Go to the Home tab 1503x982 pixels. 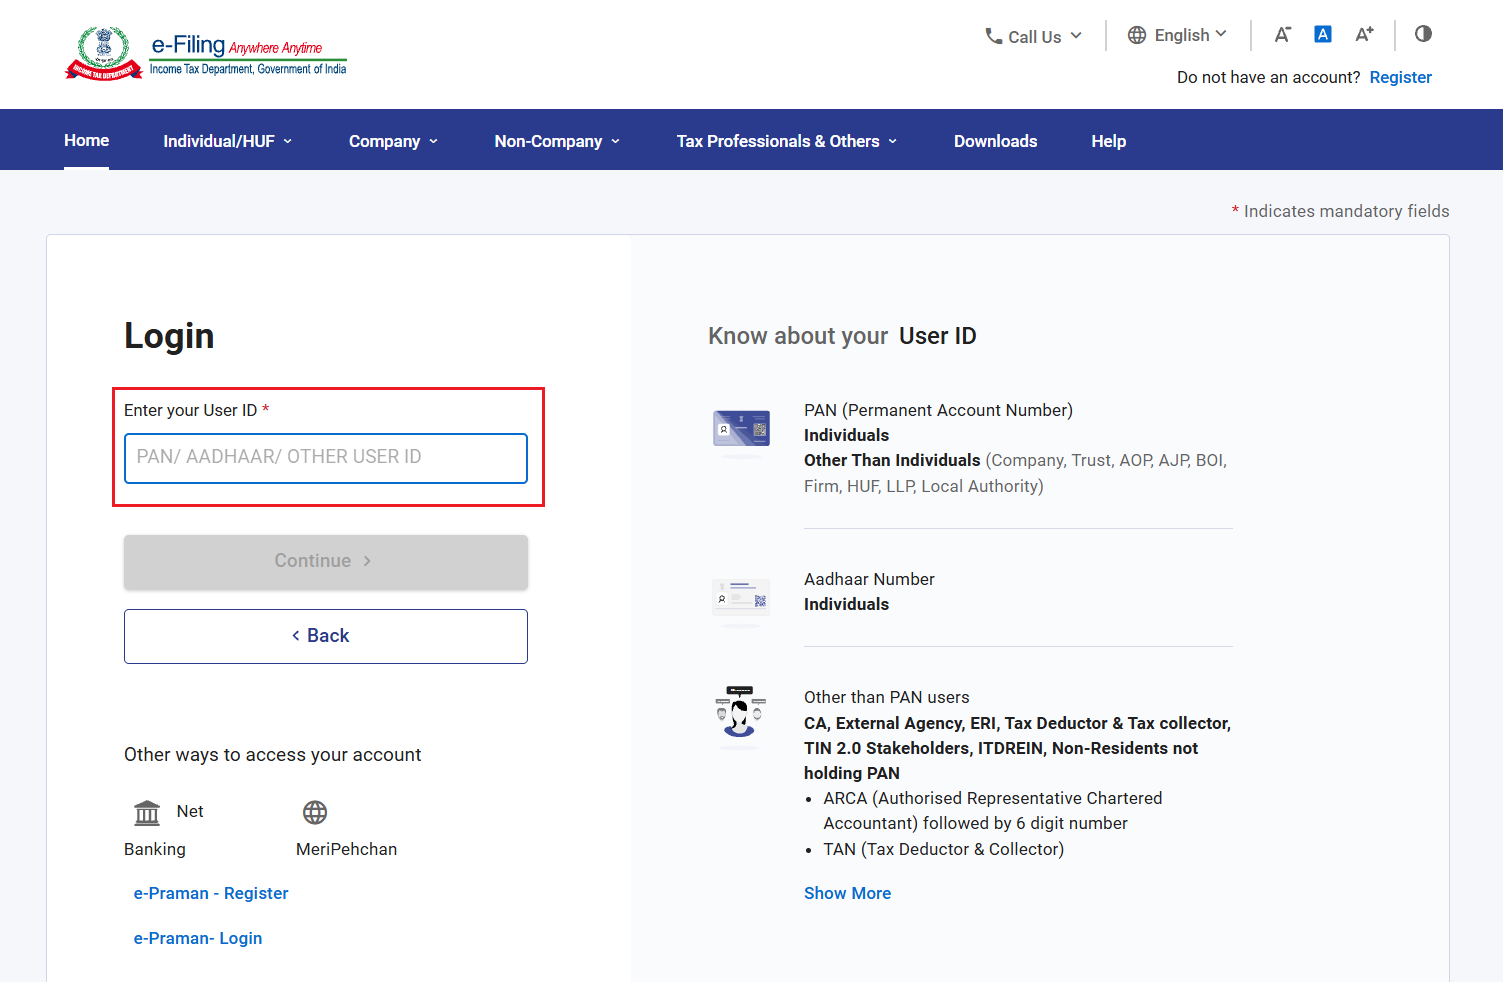click(87, 140)
